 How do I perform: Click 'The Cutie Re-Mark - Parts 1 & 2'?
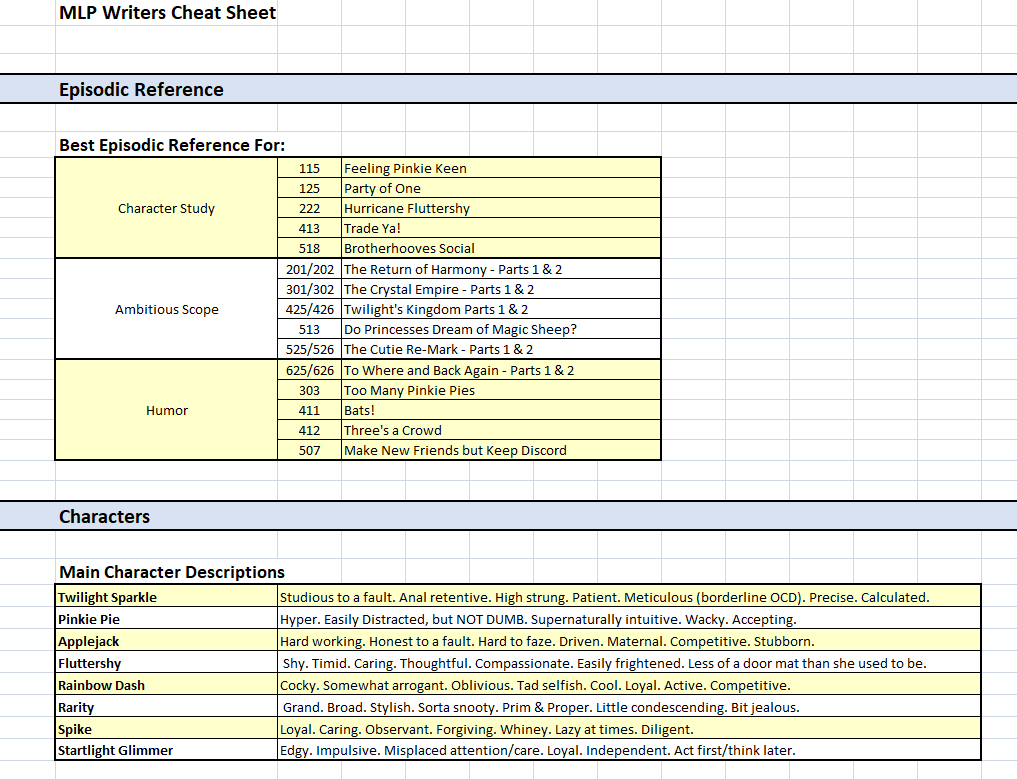pyautogui.click(x=501, y=350)
